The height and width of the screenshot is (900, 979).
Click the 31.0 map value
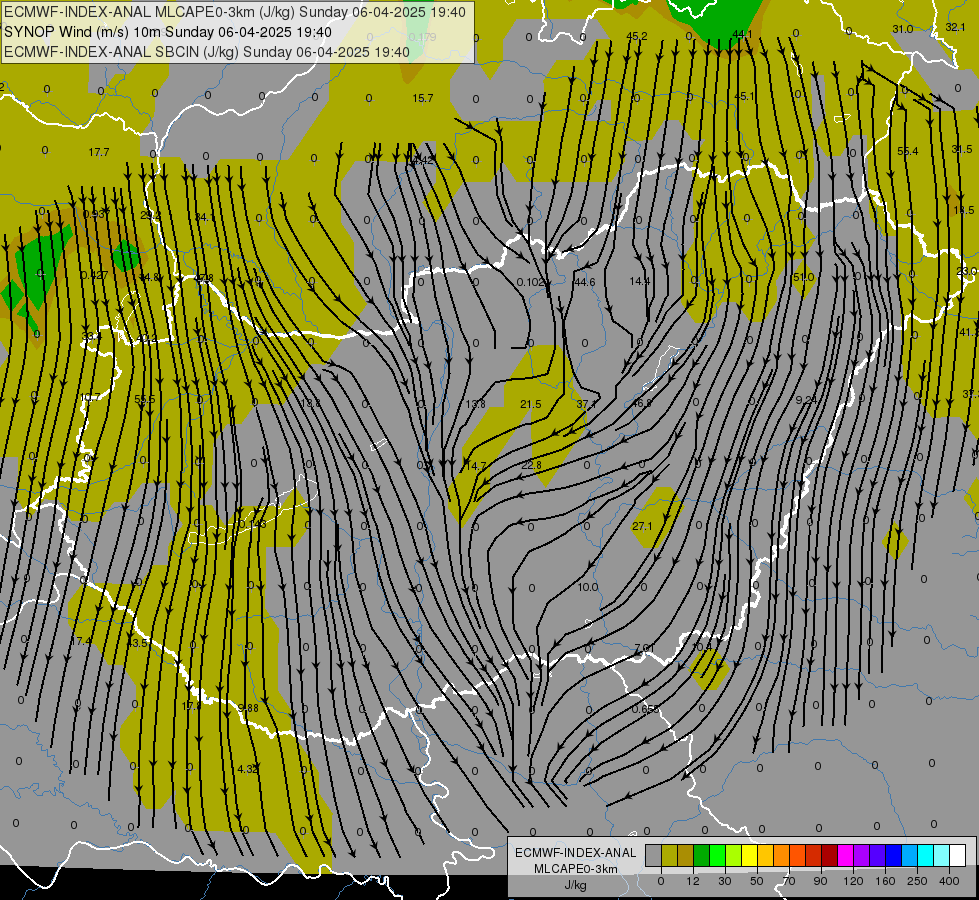903,29
